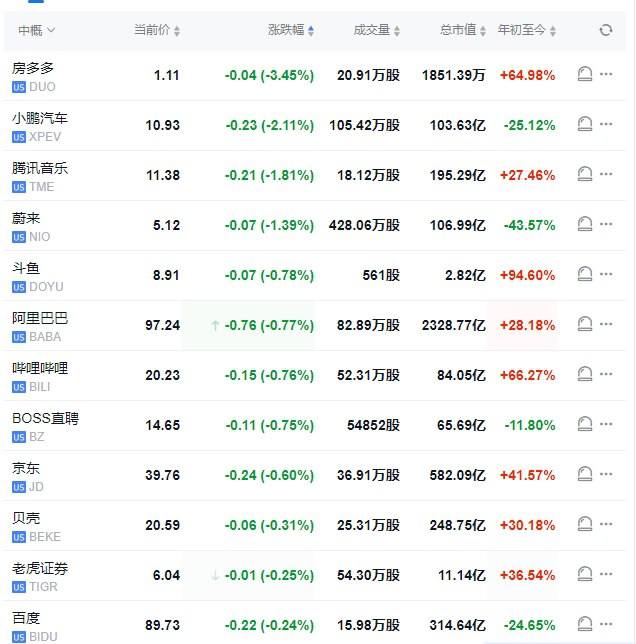Click TIGR volume 54.30万股

coord(368,575)
